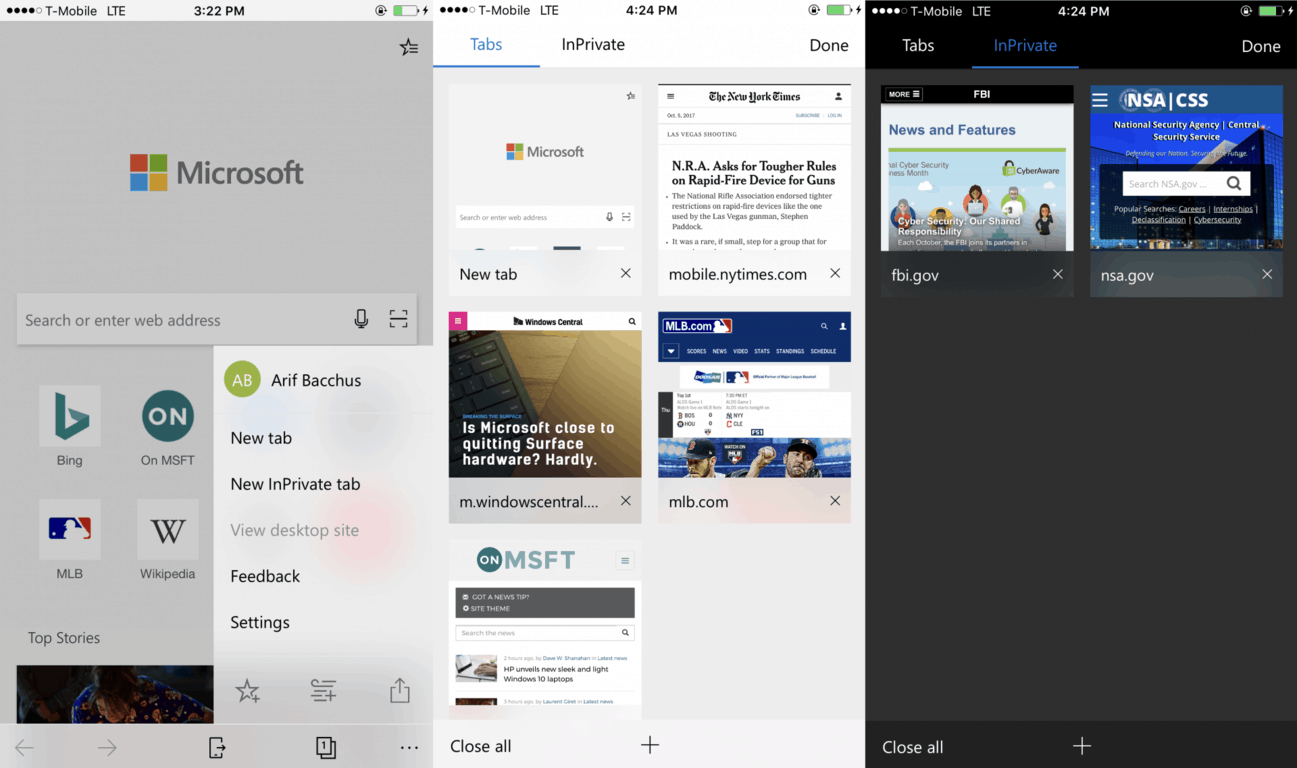Open the Top Stories image thumbnail
The height and width of the screenshot is (768, 1297).
click(x=115, y=694)
